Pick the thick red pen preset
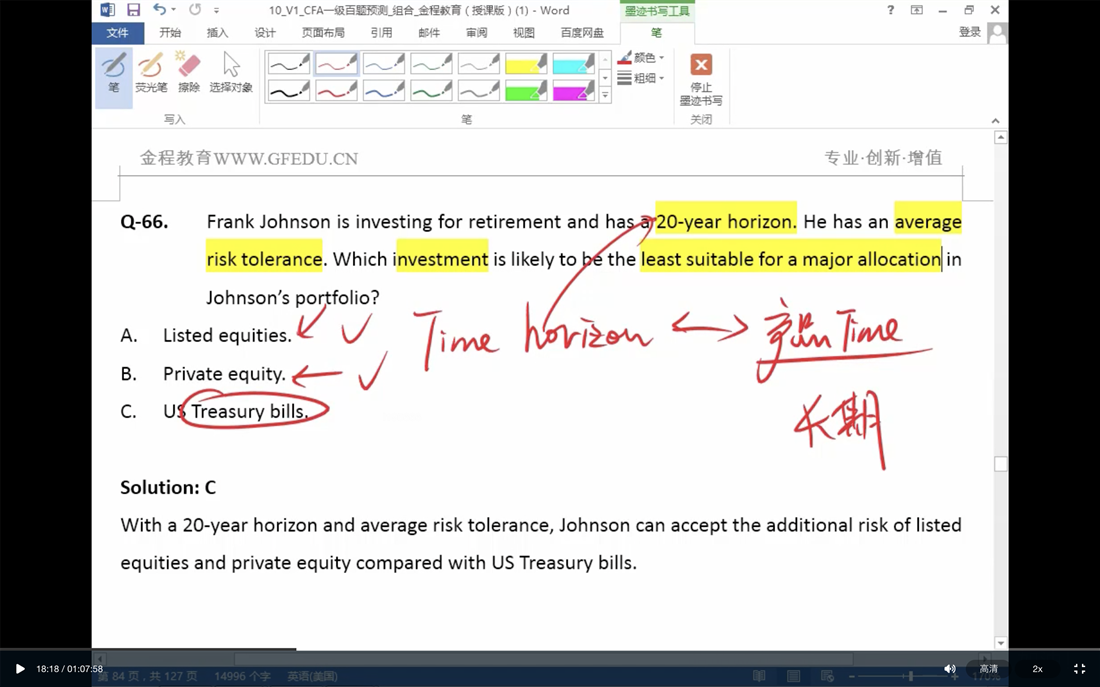Image resolution: width=1100 pixels, height=687 pixels. (336, 91)
